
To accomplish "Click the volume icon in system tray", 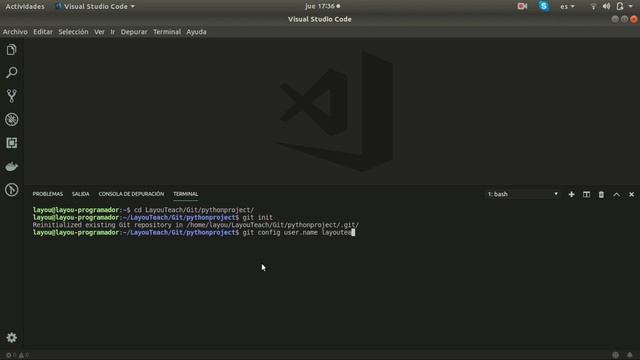I will point(607,6).
